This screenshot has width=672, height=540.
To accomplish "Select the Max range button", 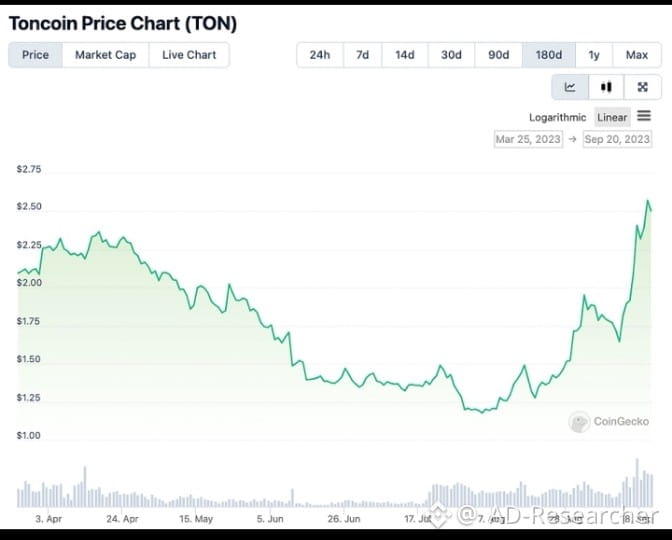I will (x=637, y=55).
